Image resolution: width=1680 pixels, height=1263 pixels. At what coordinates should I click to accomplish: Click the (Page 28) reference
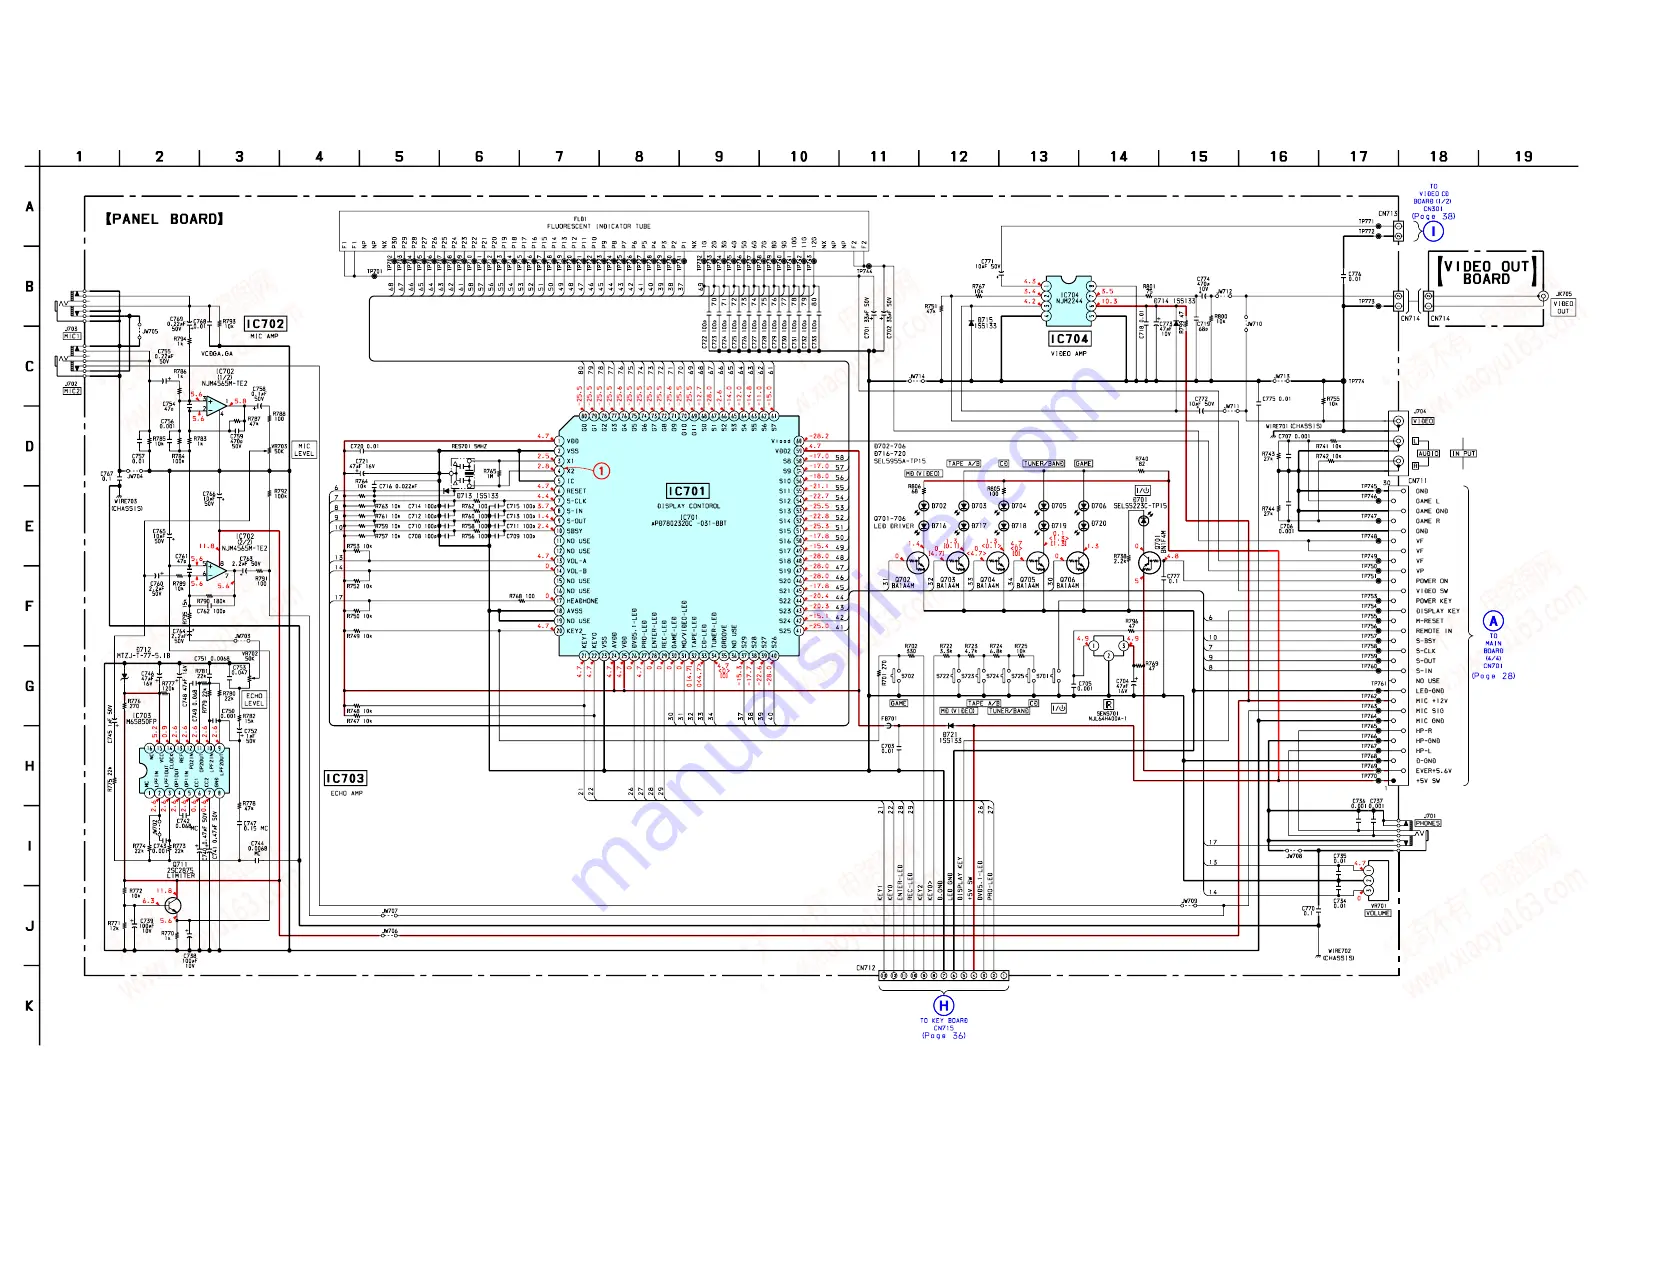[1493, 676]
